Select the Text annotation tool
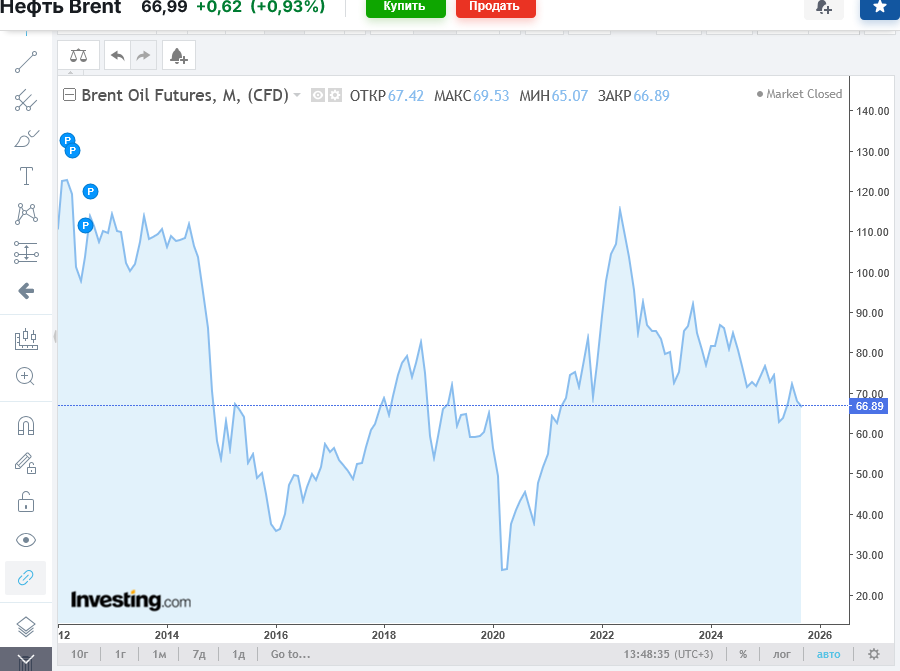900x671 pixels. click(x=26, y=176)
